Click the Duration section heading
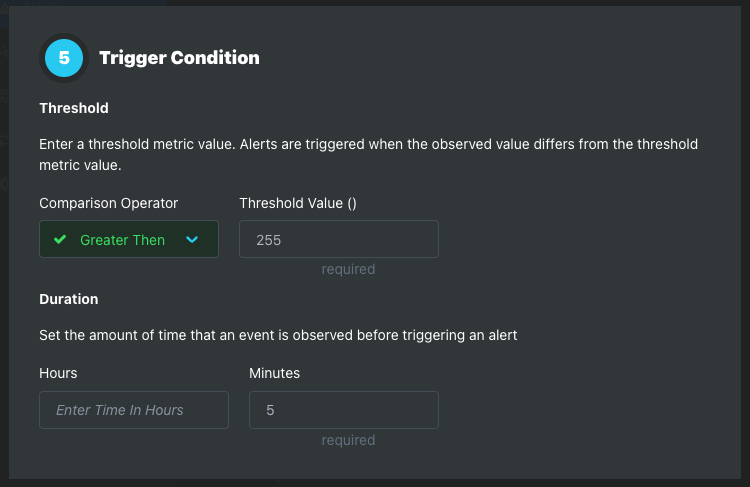Image resolution: width=750 pixels, height=487 pixels. pyautogui.click(x=68, y=299)
